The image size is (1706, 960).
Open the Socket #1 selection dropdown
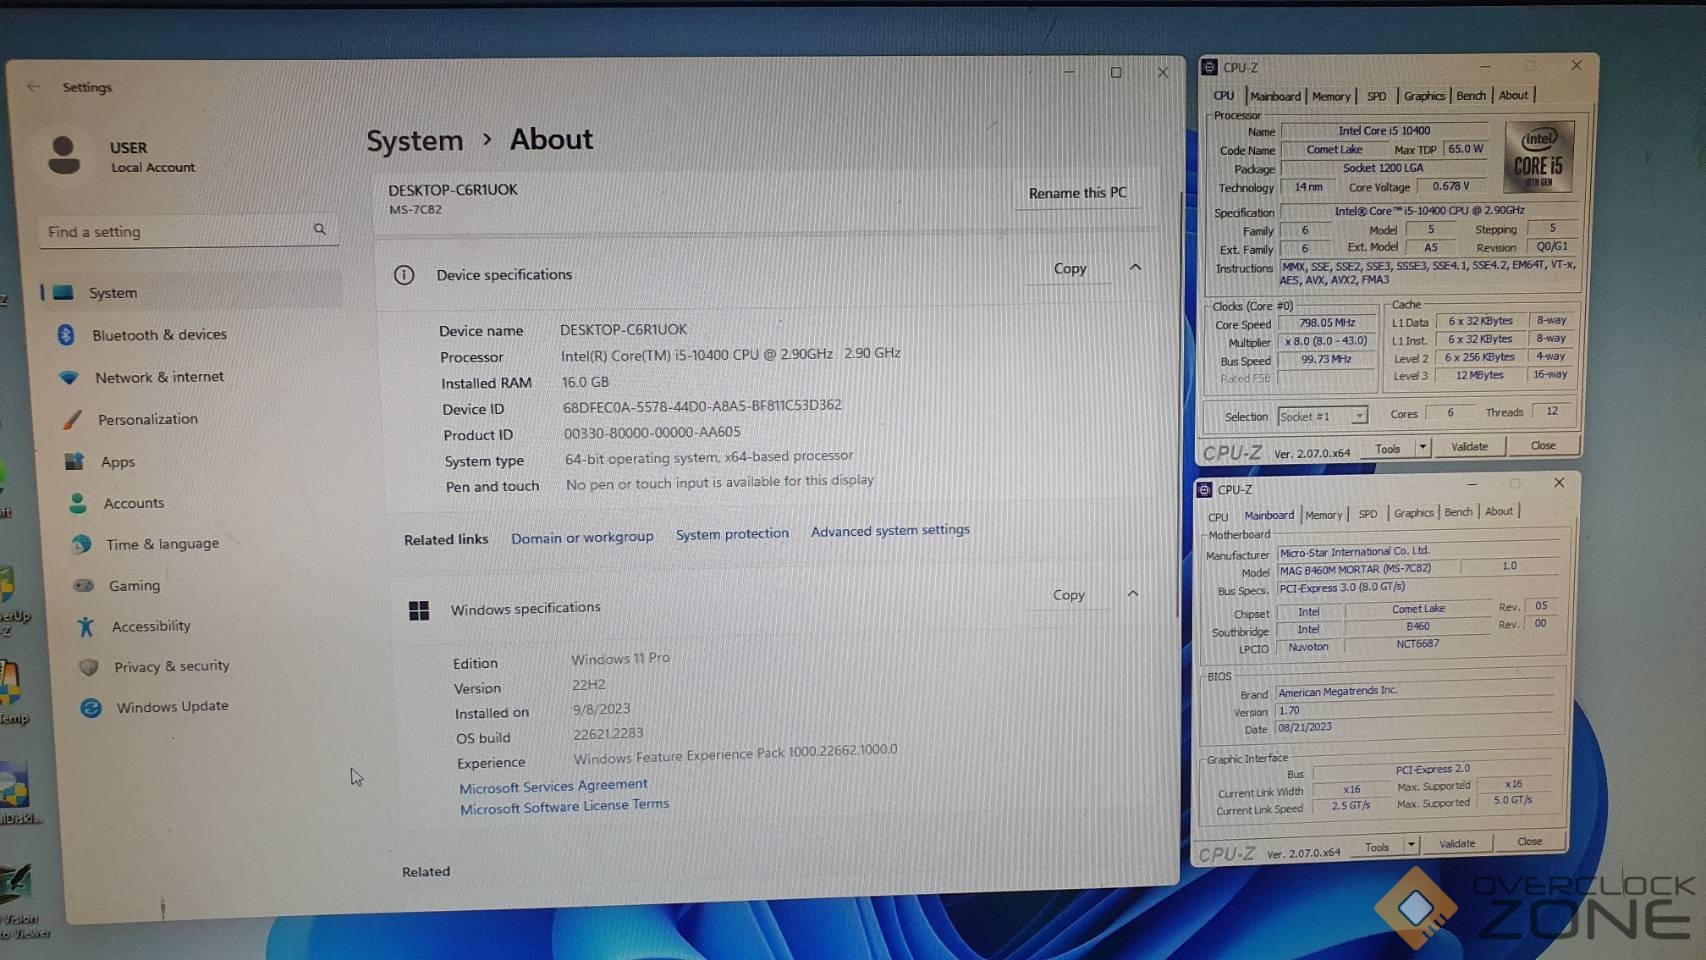pyautogui.click(x=1359, y=416)
